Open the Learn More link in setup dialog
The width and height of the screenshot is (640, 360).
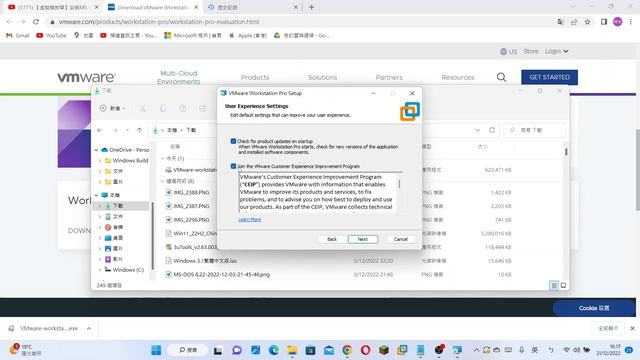click(x=249, y=220)
